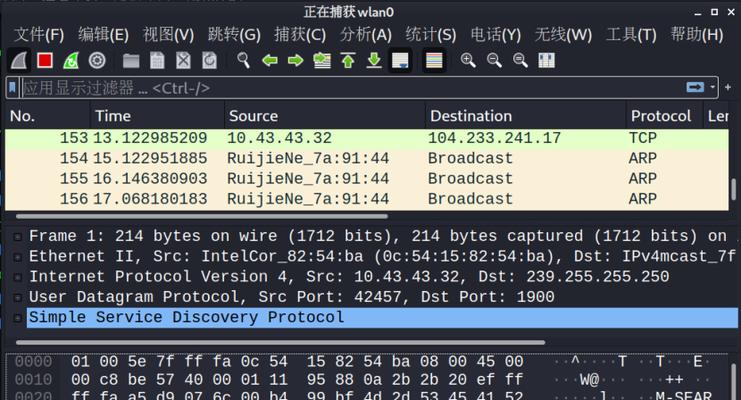Click the filter bookmark icon
Image resolution: width=741 pixels, height=400 pixels.
[12, 87]
